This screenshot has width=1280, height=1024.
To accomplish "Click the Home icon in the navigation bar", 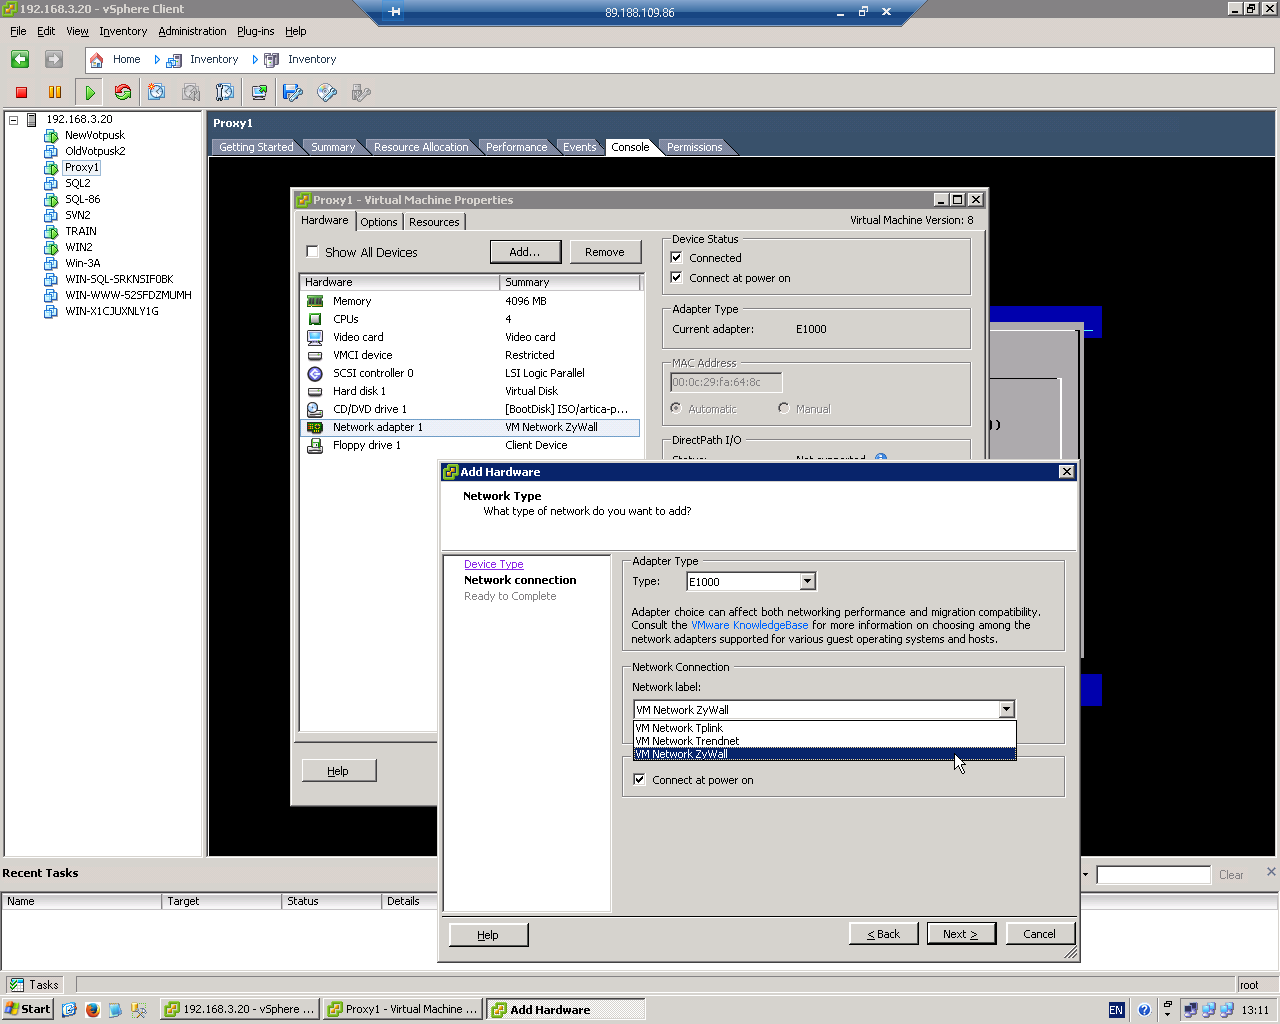I will (x=97, y=60).
